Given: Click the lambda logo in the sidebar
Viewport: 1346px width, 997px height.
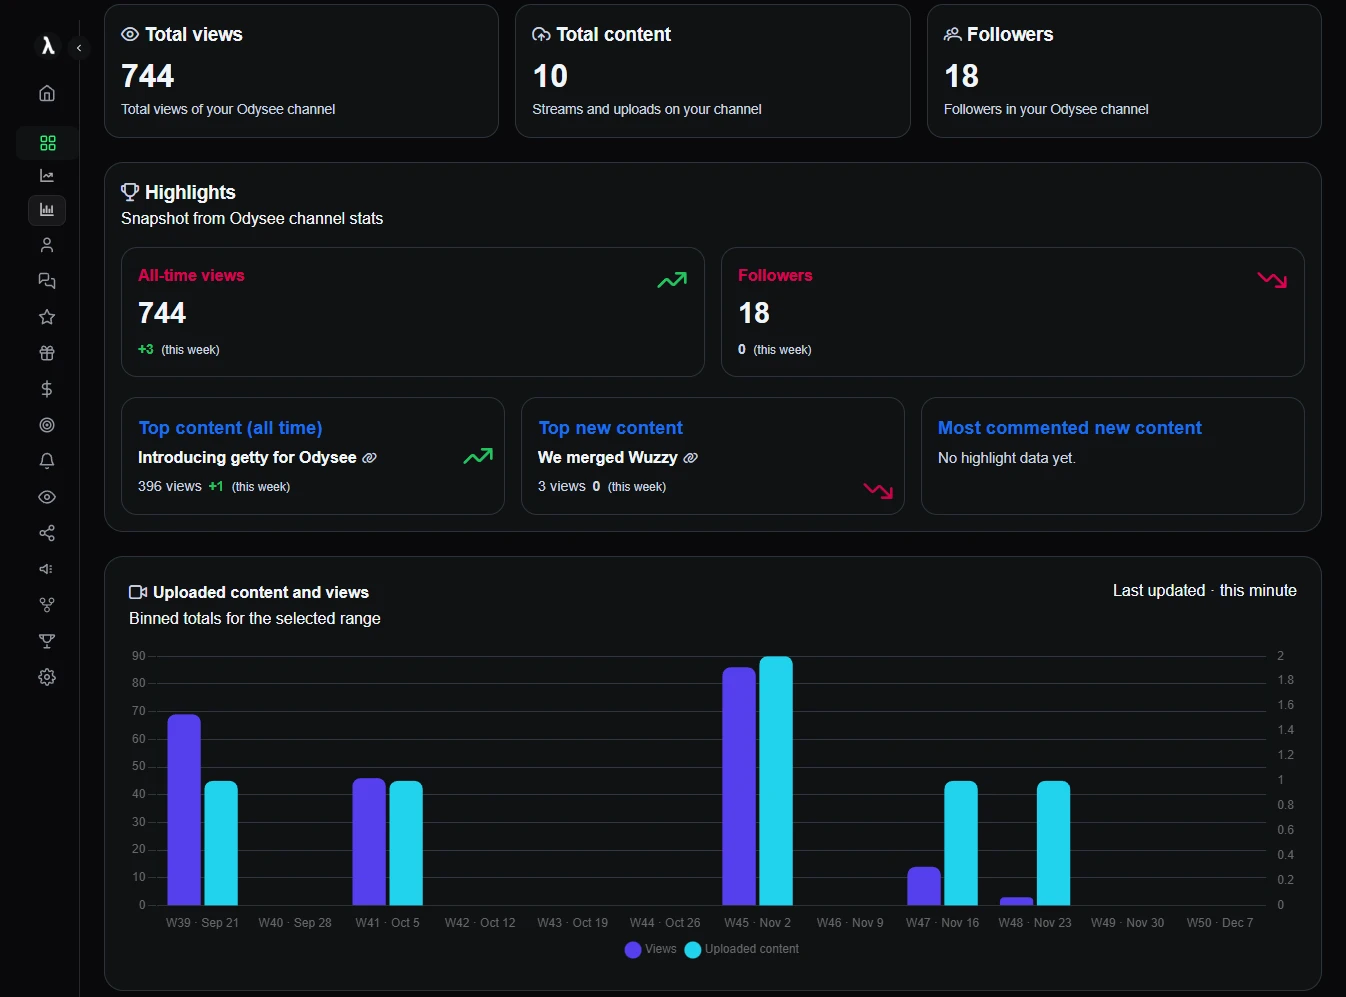Looking at the screenshot, I should (47, 46).
